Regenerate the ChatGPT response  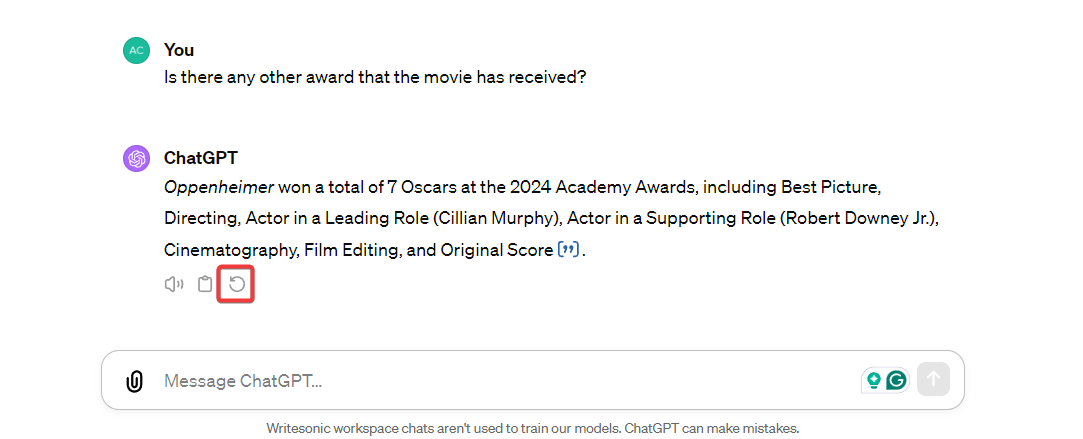click(237, 284)
